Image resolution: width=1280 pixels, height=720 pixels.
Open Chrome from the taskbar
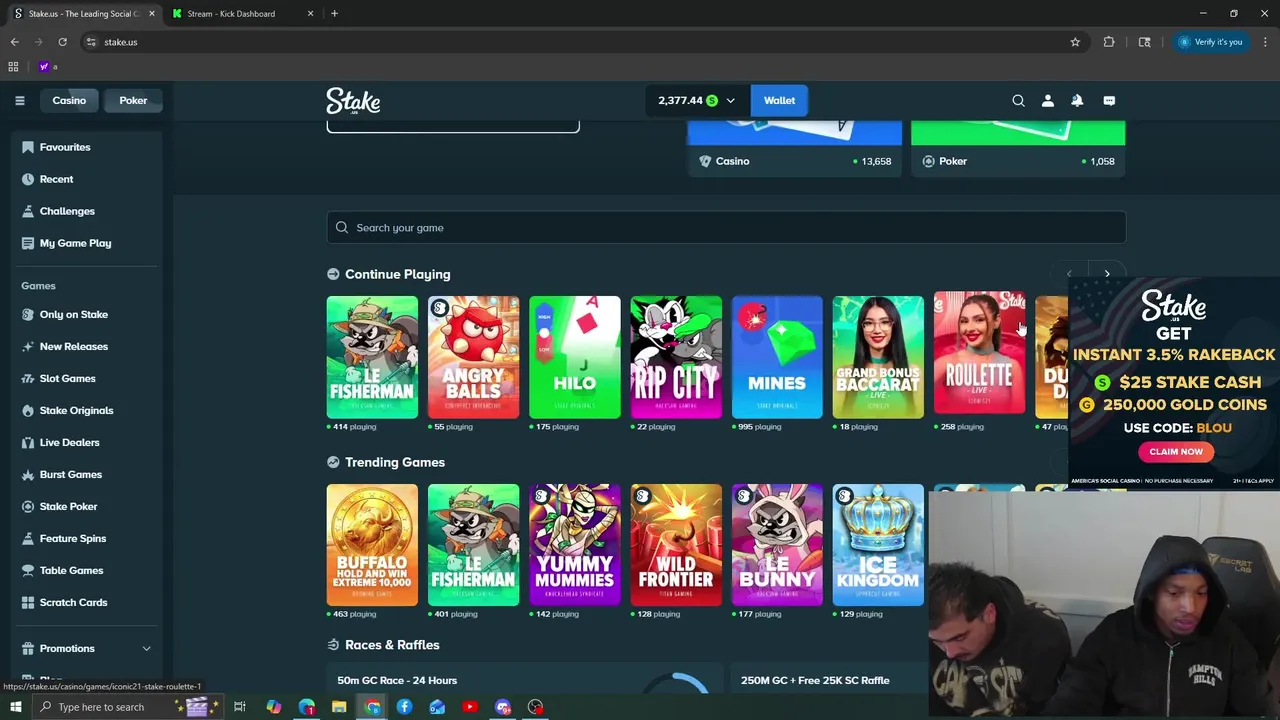(x=372, y=707)
